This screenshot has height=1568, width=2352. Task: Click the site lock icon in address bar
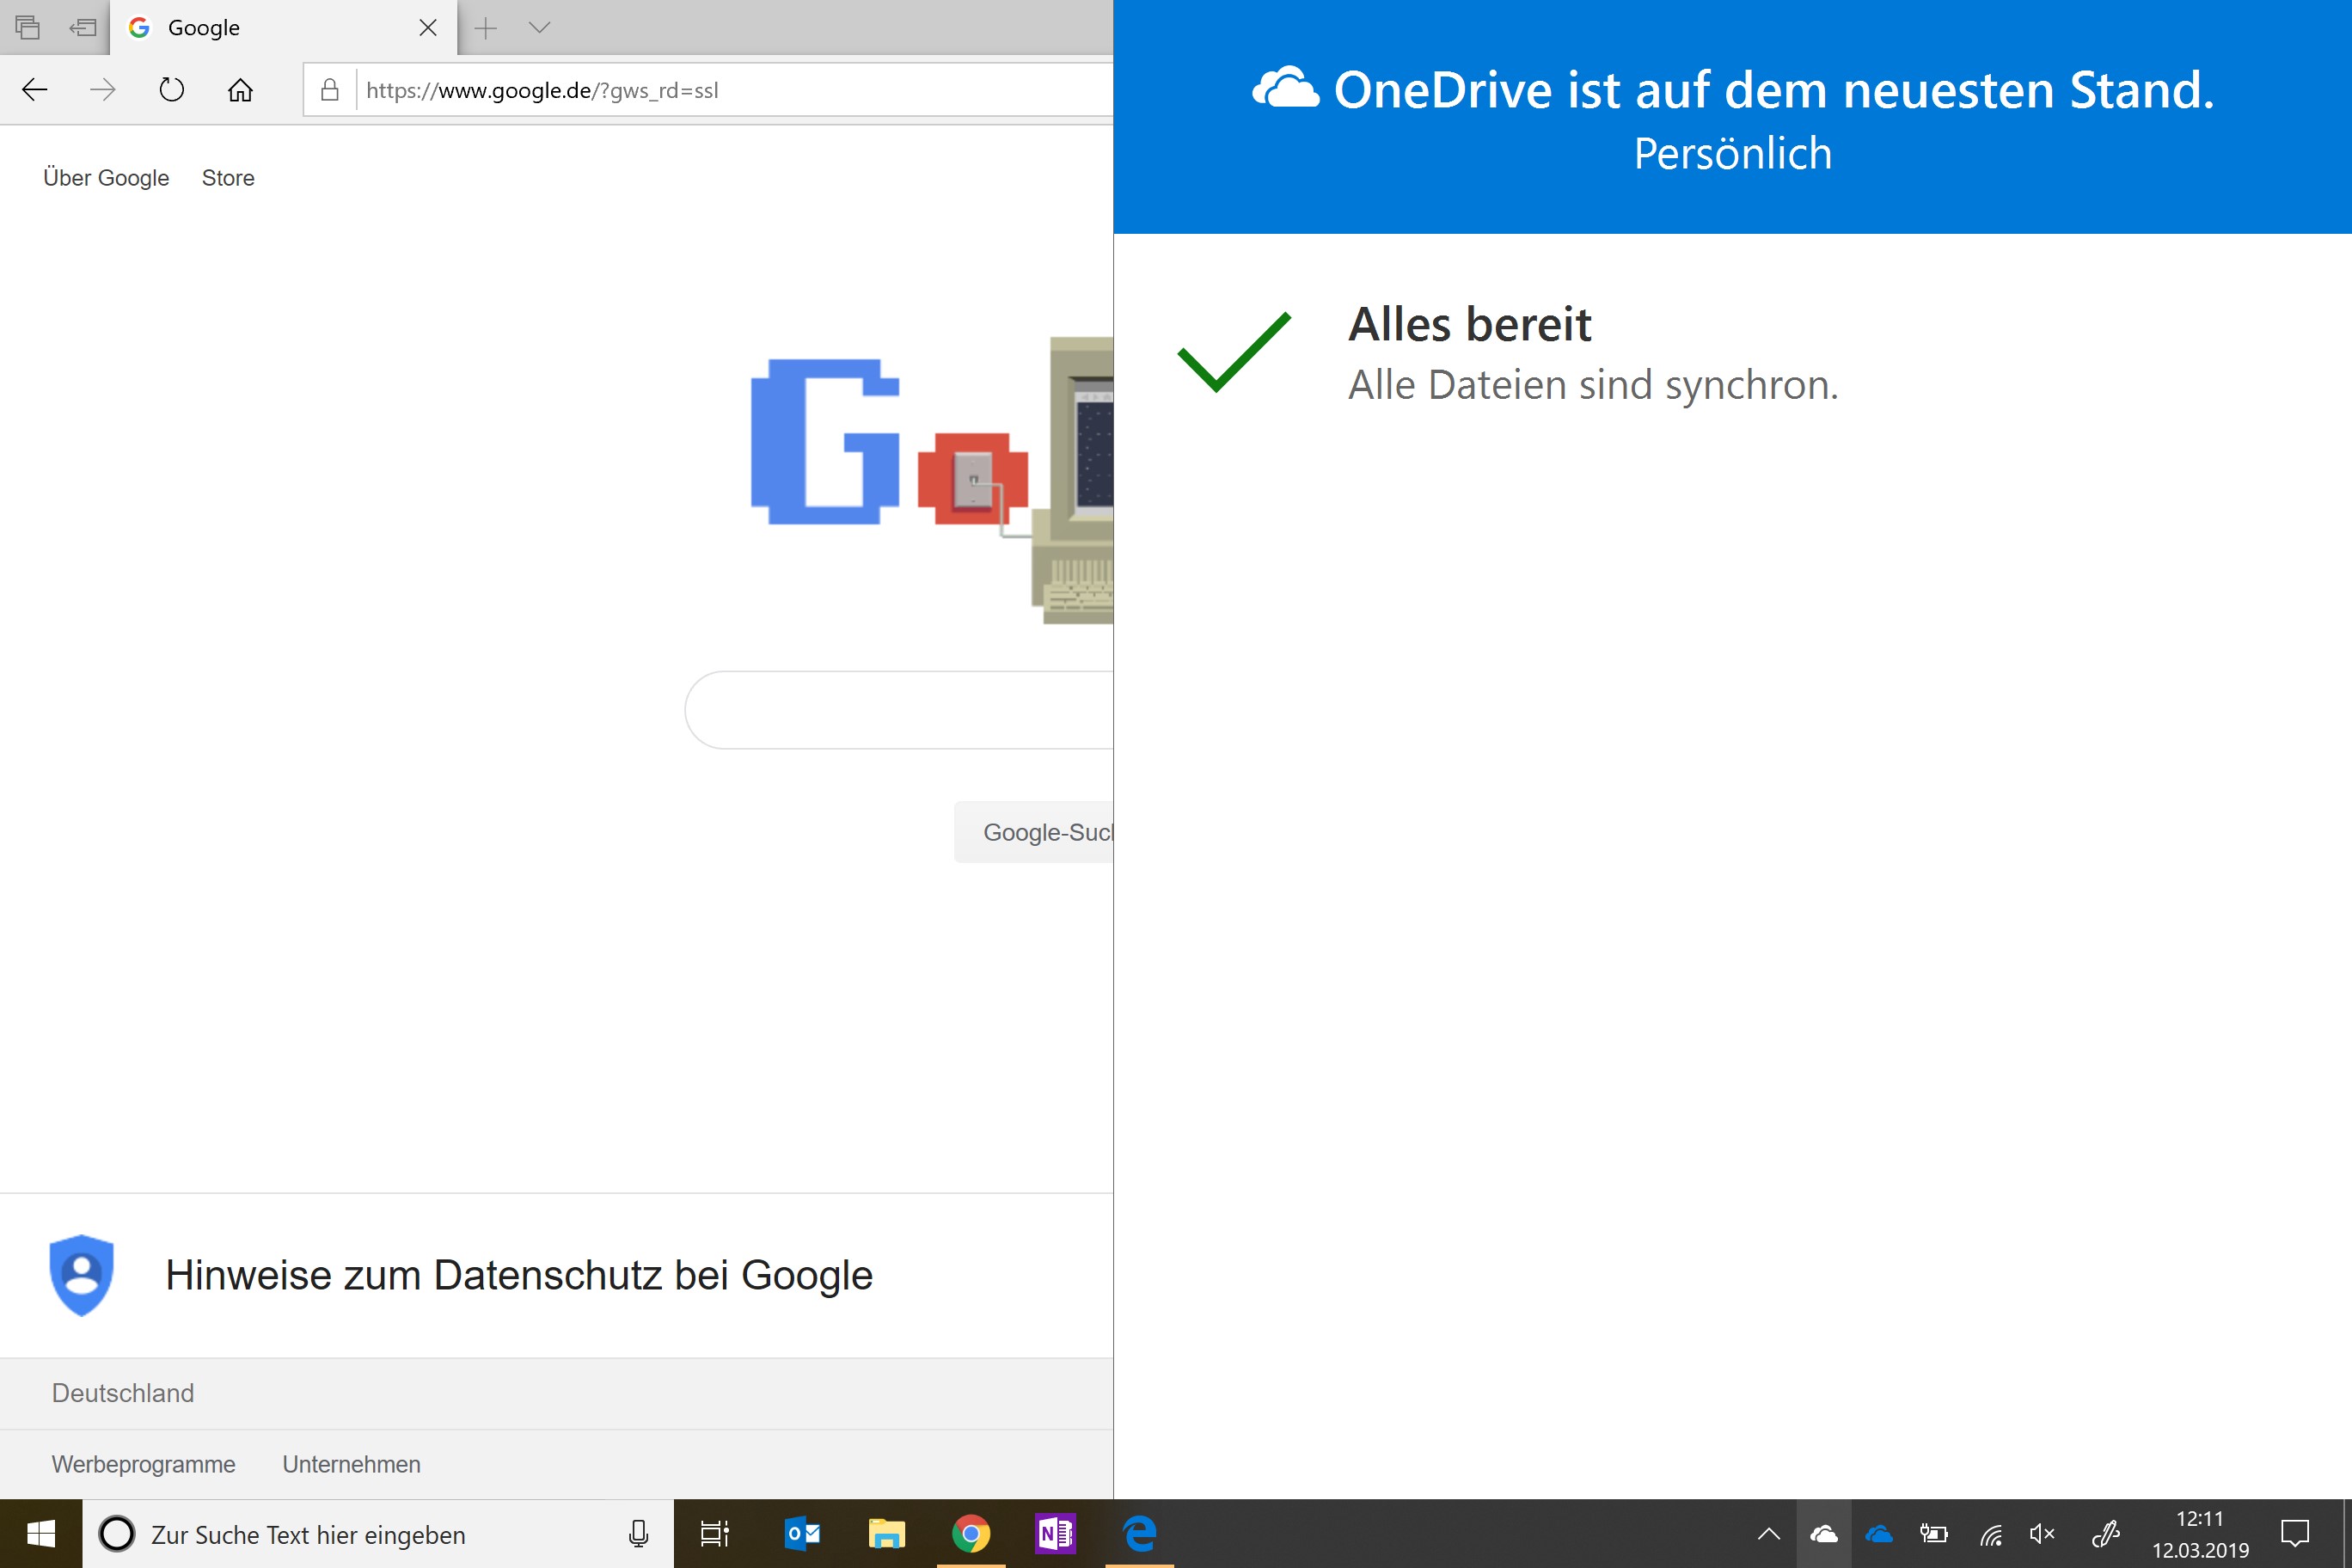[x=329, y=90]
